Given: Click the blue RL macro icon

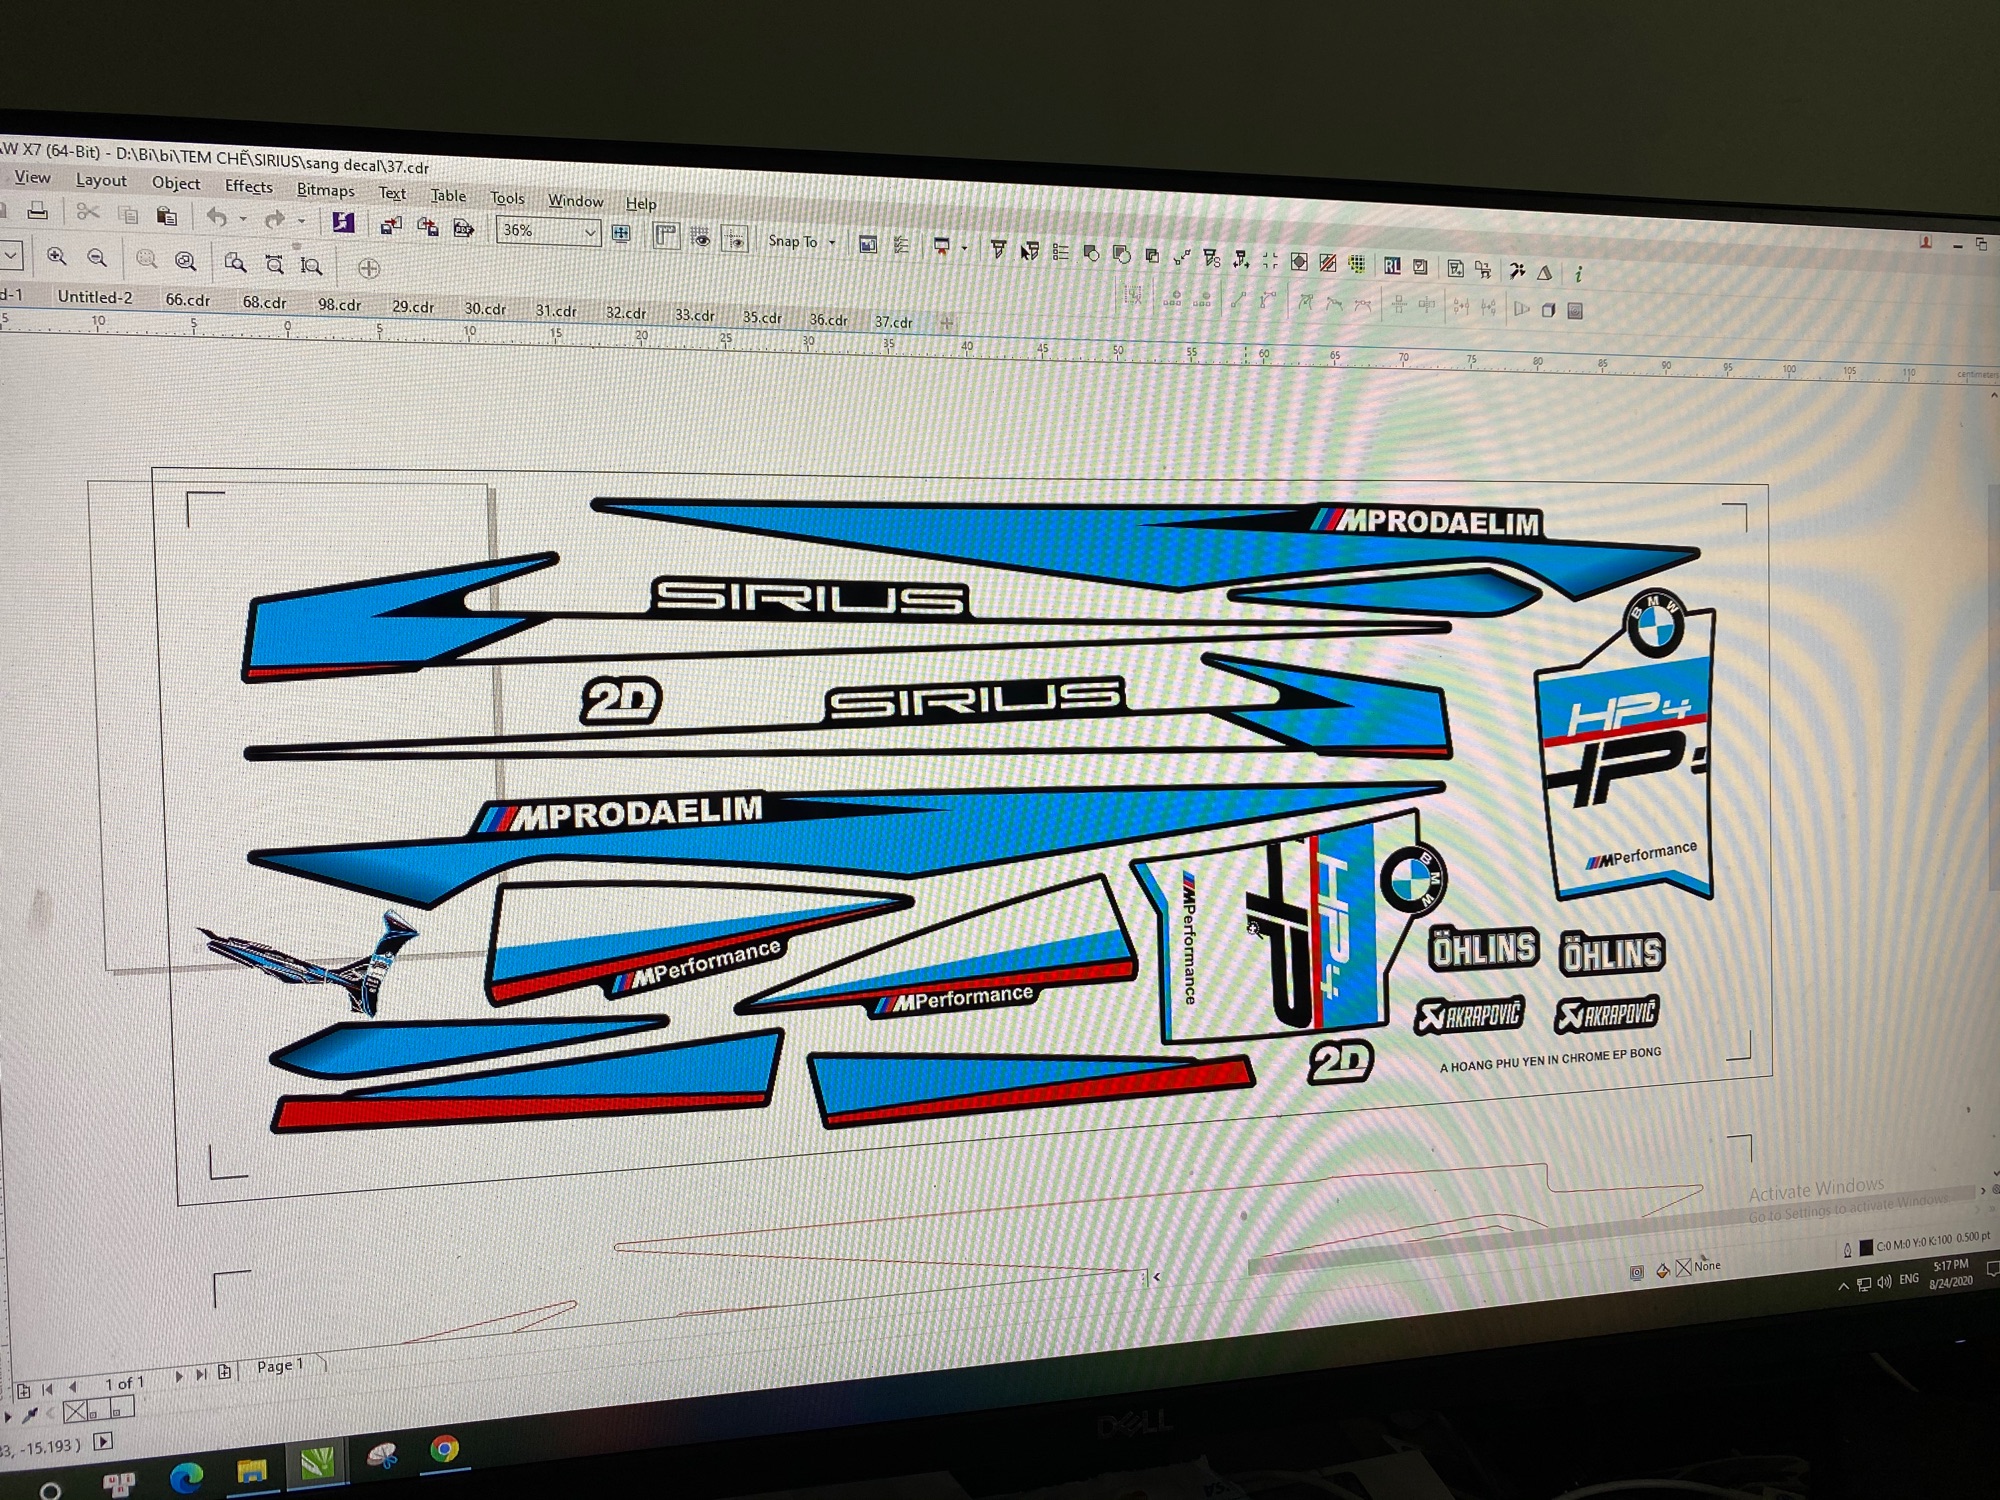Looking at the screenshot, I should point(1392,265).
